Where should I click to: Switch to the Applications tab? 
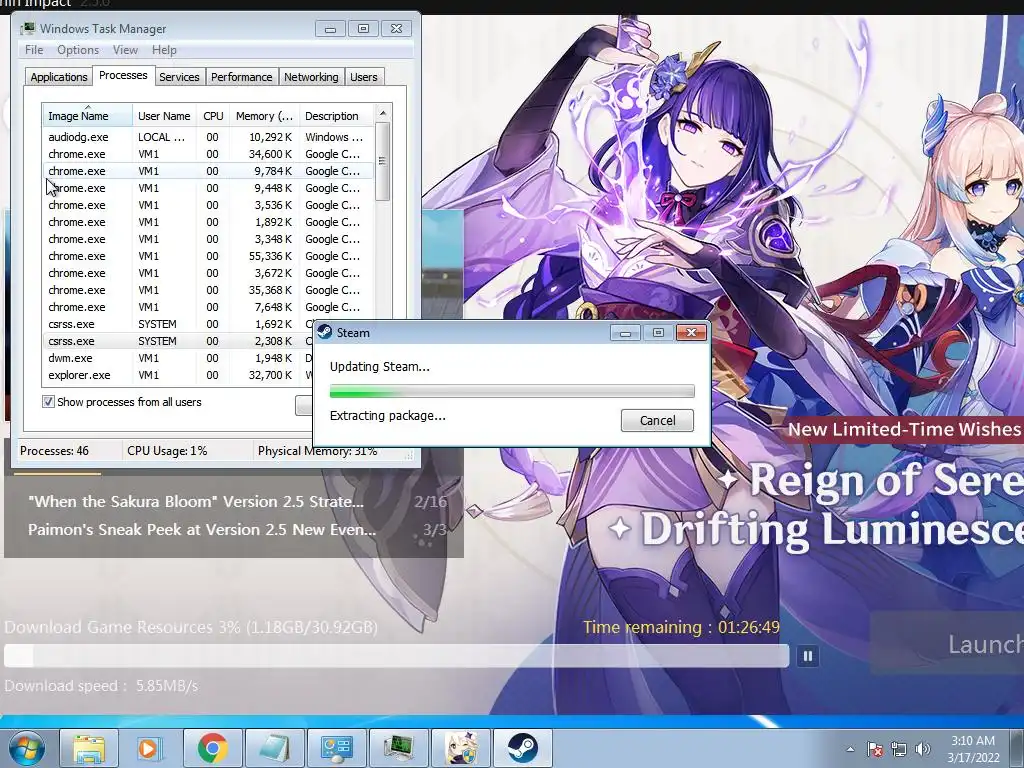pyautogui.click(x=59, y=77)
